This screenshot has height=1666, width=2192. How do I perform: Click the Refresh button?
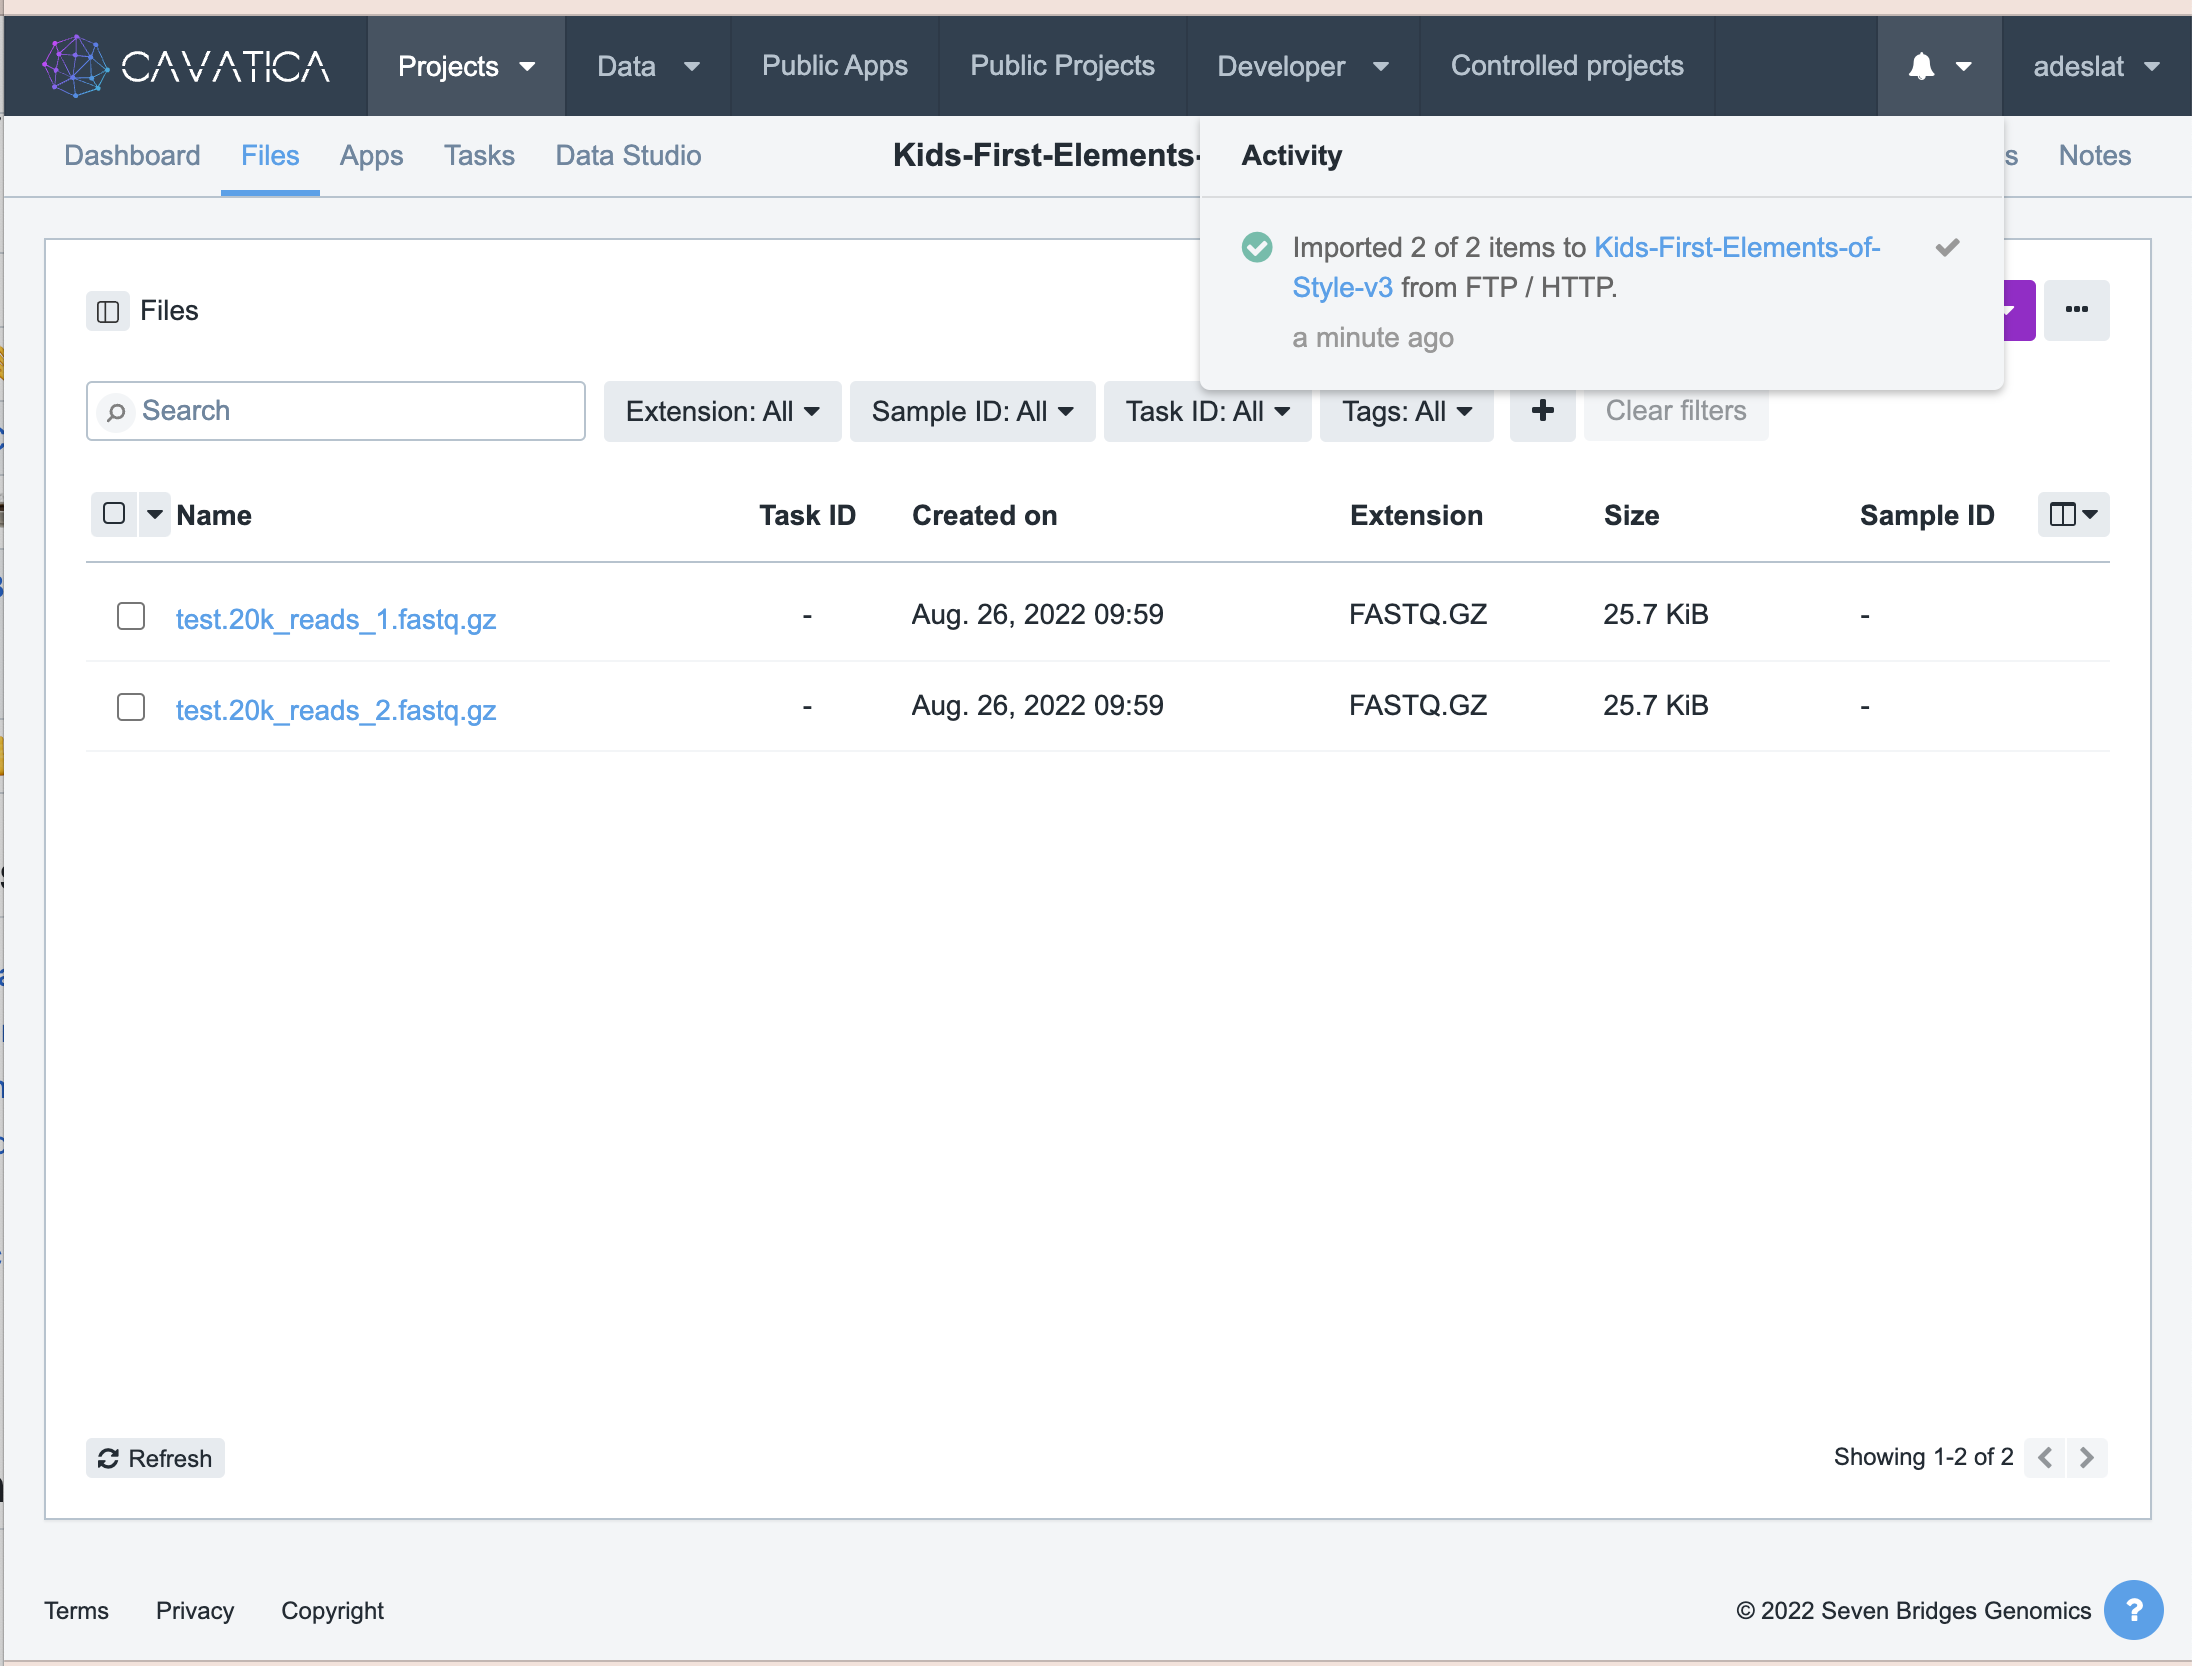pyautogui.click(x=155, y=1458)
